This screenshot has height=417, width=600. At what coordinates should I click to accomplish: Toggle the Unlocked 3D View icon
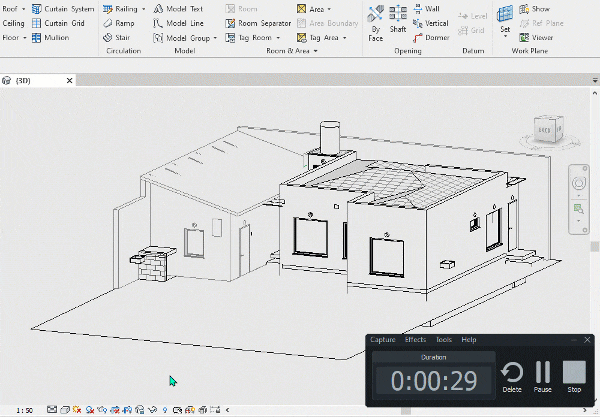pos(140,410)
